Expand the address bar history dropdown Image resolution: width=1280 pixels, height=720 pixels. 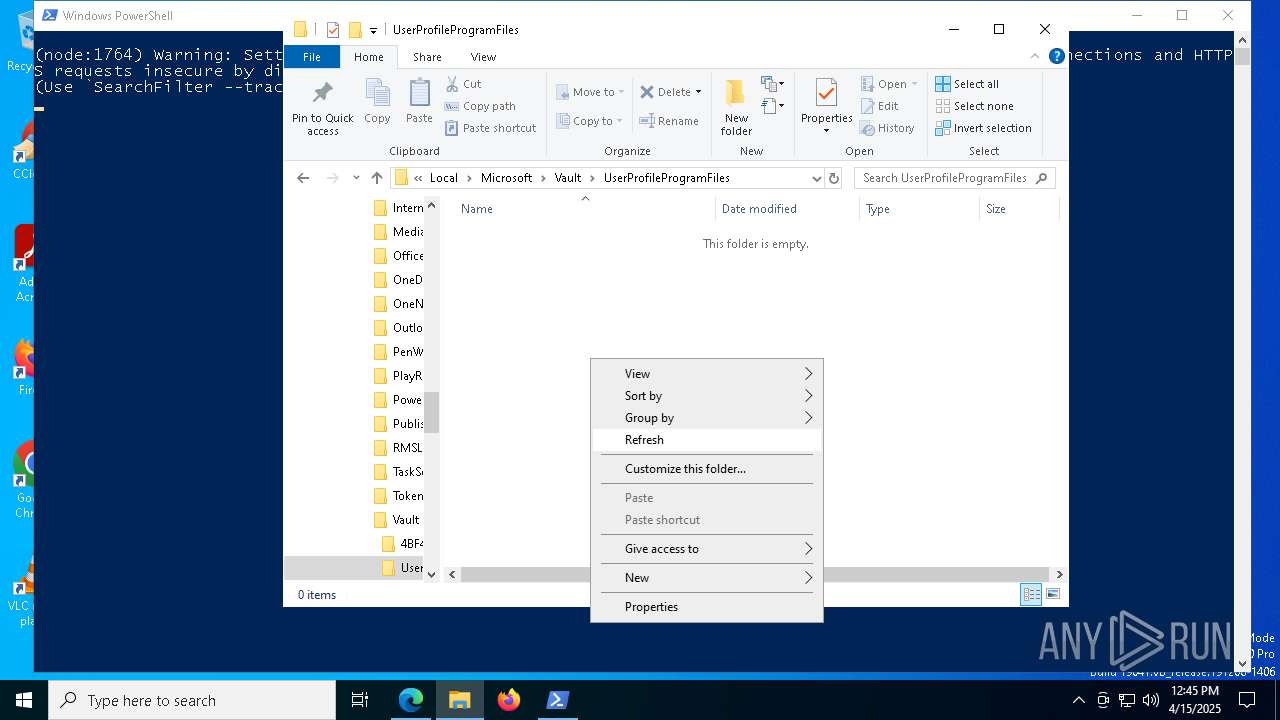pyautogui.click(x=816, y=178)
